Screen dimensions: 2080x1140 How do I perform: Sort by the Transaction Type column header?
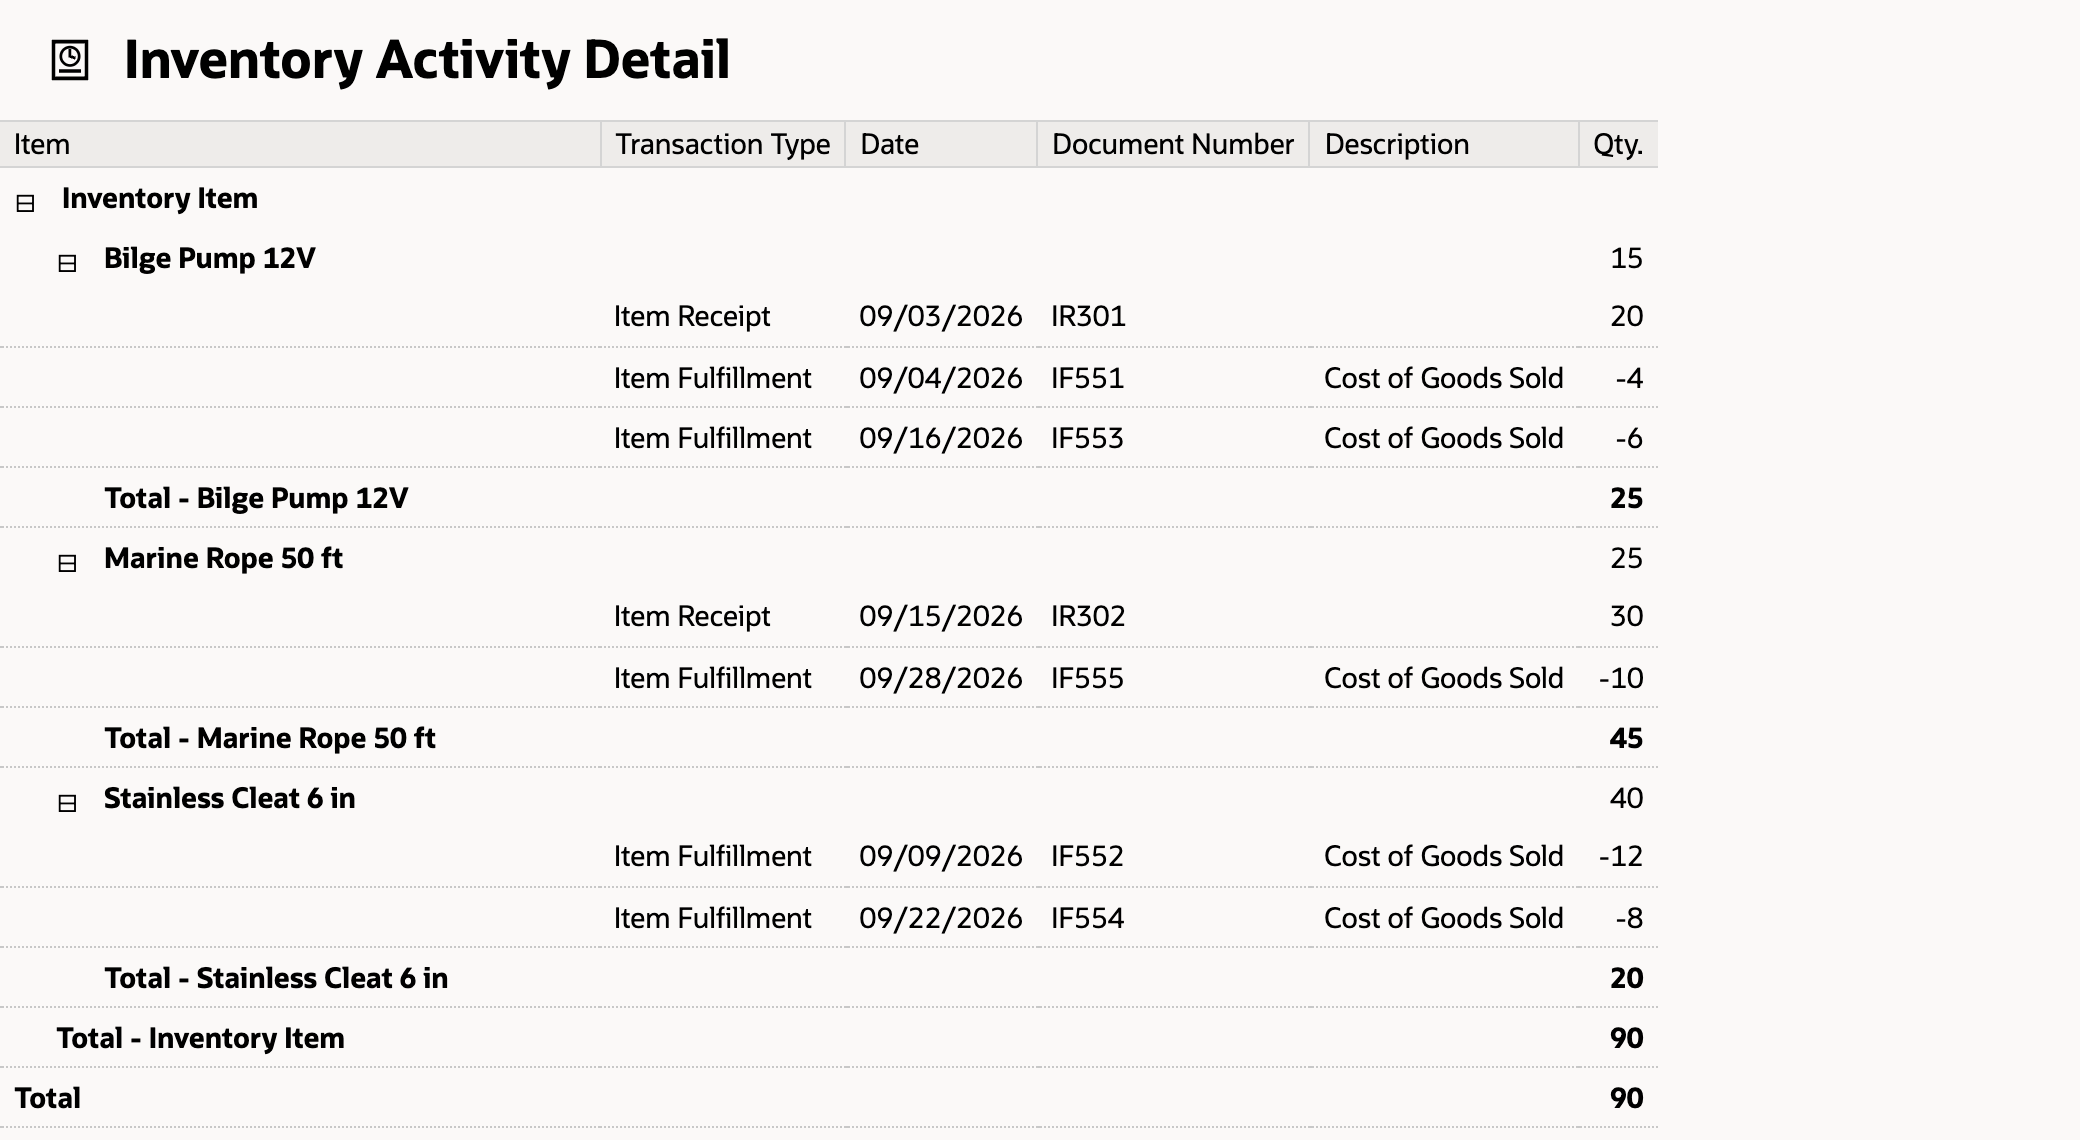click(x=723, y=144)
